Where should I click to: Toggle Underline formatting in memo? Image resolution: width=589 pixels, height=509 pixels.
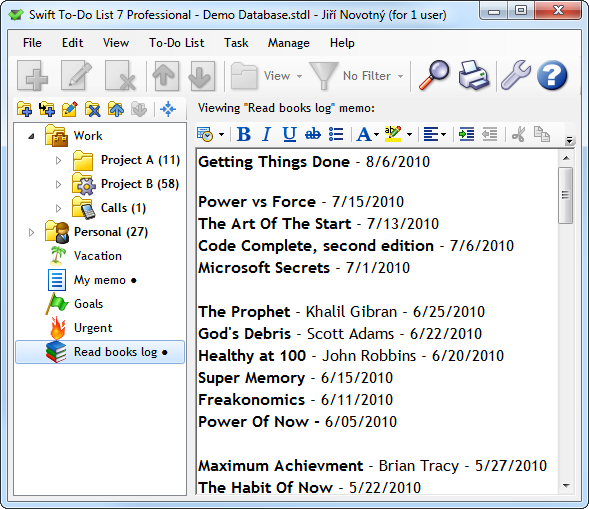pyautogui.click(x=290, y=134)
